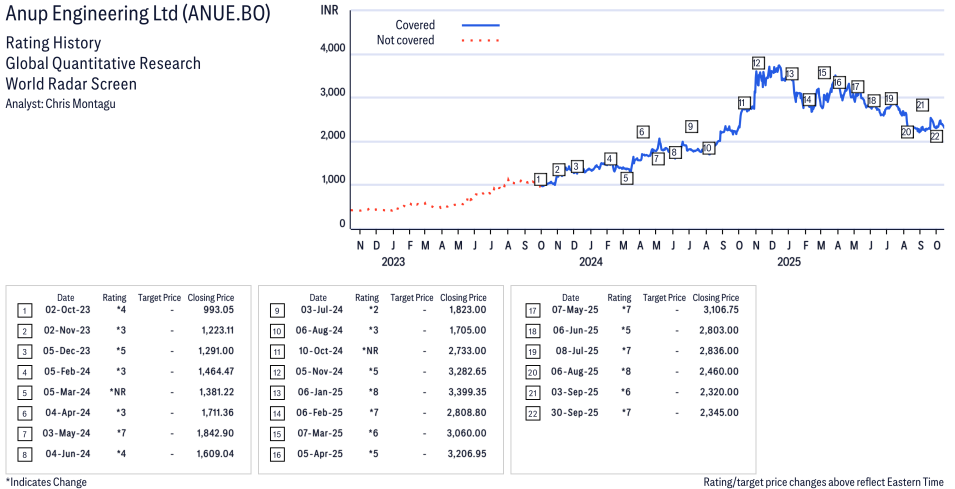Image resolution: width=955 pixels, height=489 pixels.
Task: Click the 4,000 label on the INR axis
Action: tap(332, 48)
